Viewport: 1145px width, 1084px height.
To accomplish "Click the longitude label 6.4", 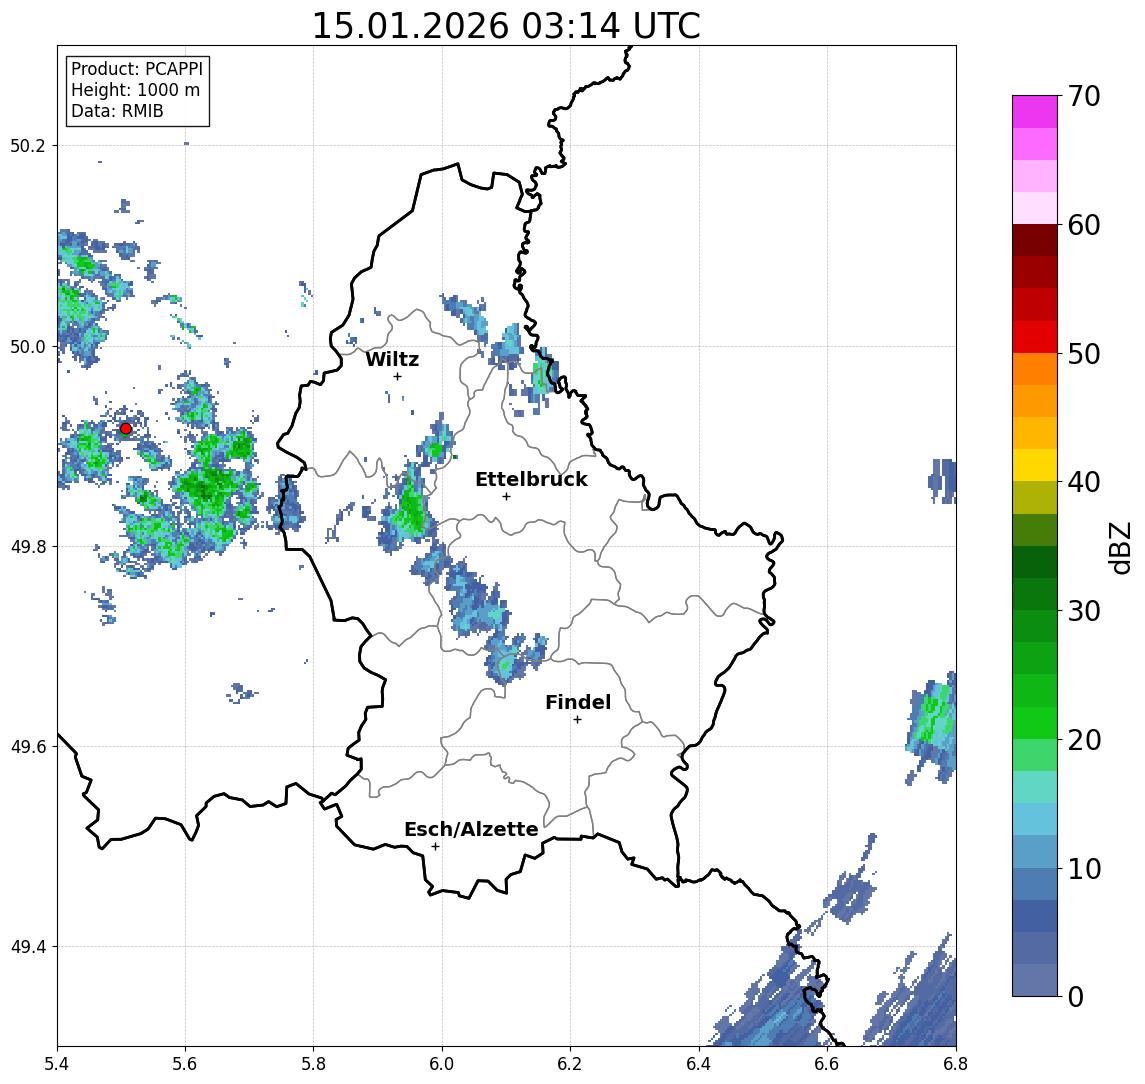I will coord(699,1064).
